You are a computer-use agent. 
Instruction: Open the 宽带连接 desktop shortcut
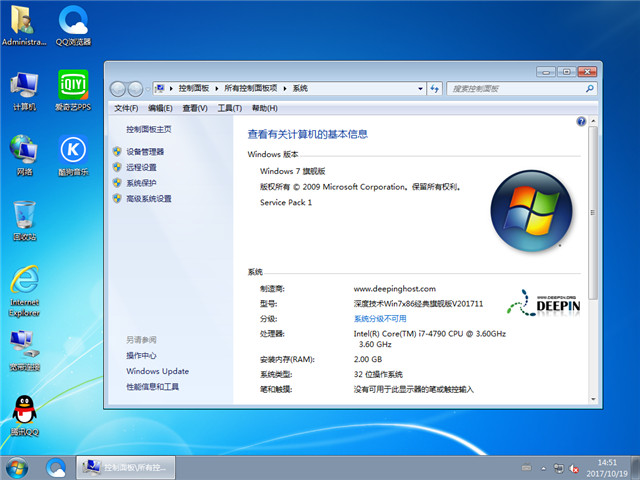24,351
